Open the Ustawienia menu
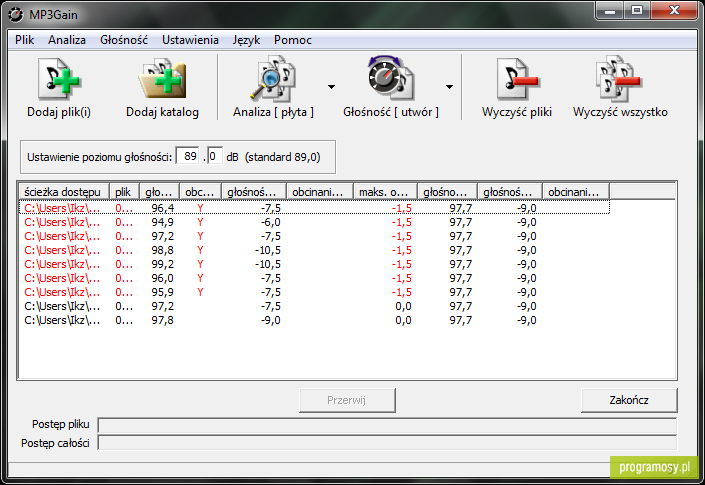The width and height of the screenshot is (705, 485). (190, 40)
